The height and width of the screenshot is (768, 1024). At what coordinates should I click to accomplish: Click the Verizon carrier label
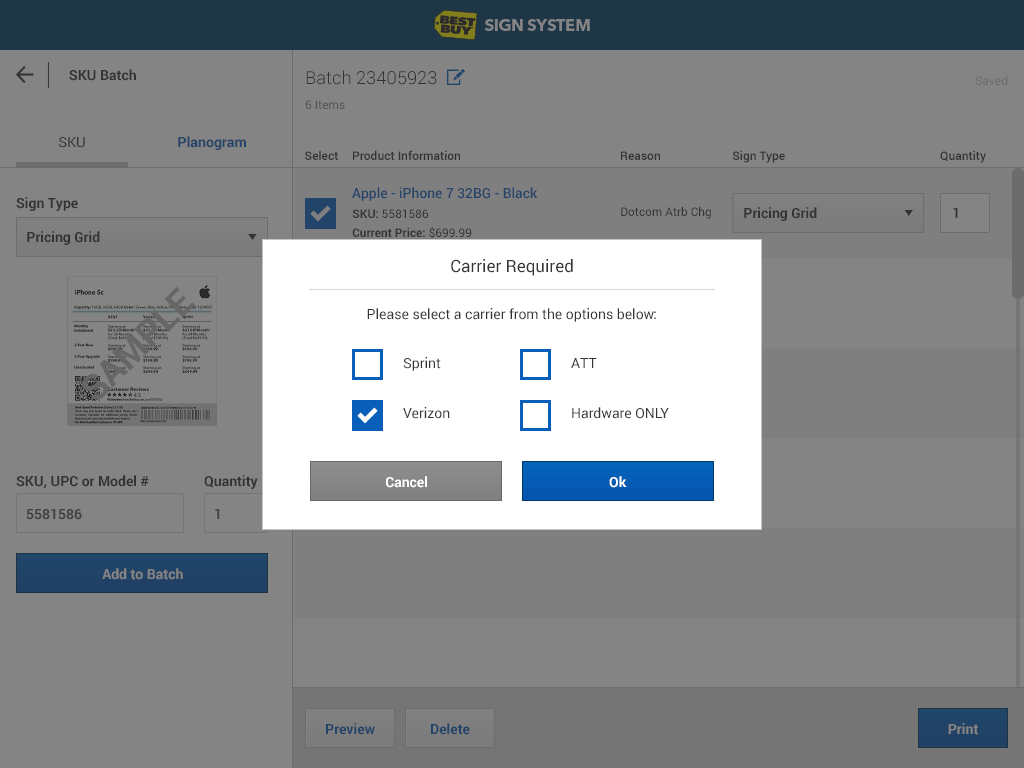[426, 413]
